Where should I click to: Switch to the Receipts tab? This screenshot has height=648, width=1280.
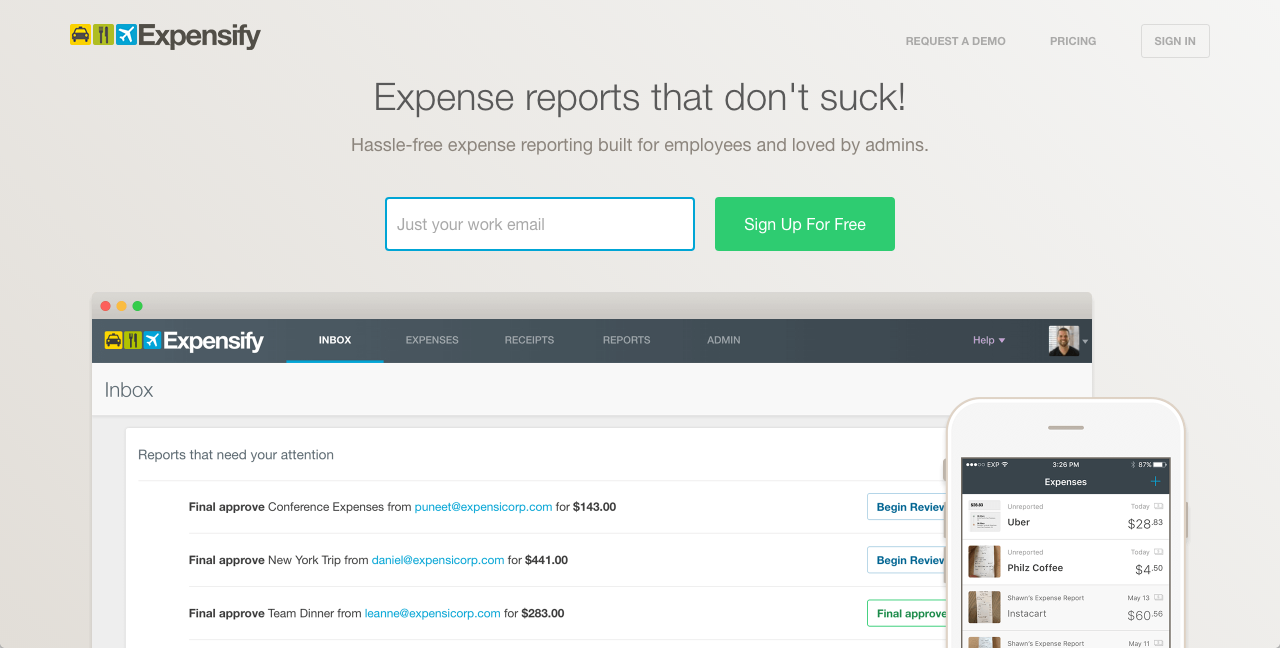529,340
